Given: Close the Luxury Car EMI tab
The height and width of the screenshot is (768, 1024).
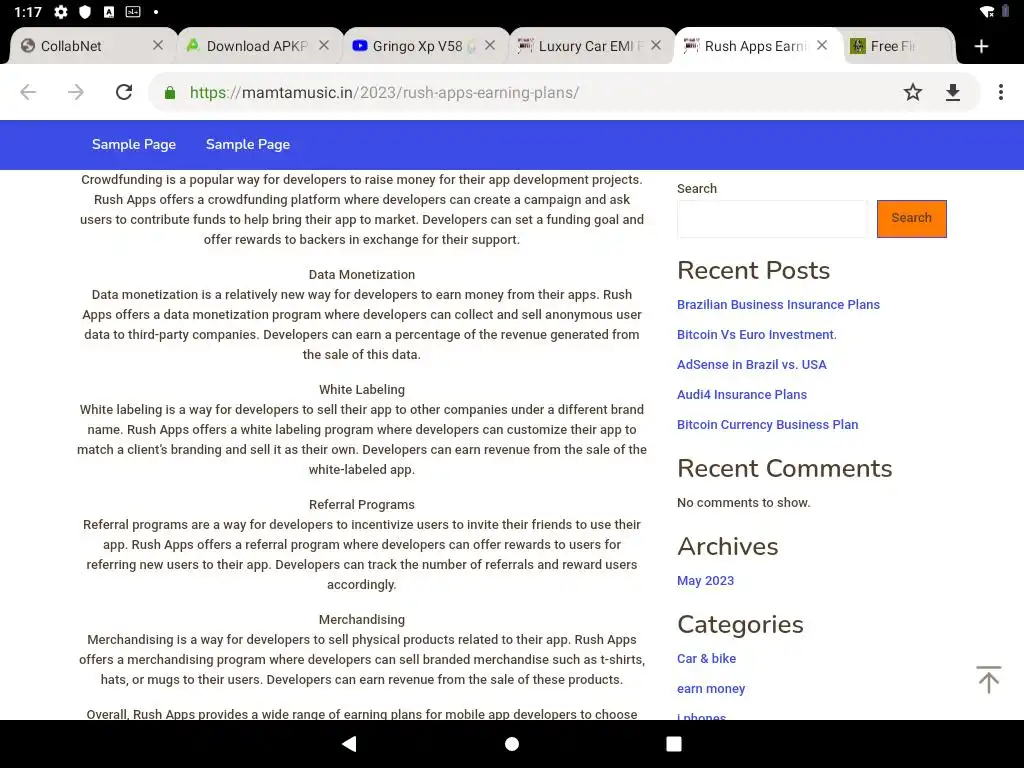Looking at the screenshot, I should click(656, 45).
